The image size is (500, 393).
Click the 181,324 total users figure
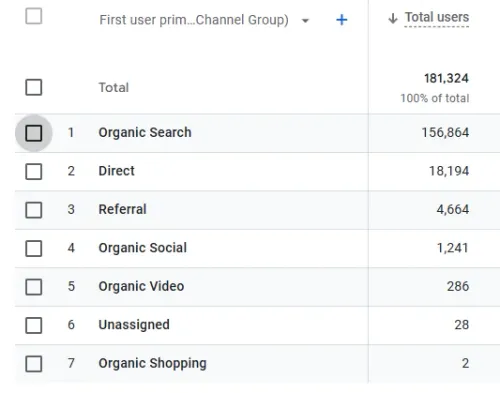446,79
